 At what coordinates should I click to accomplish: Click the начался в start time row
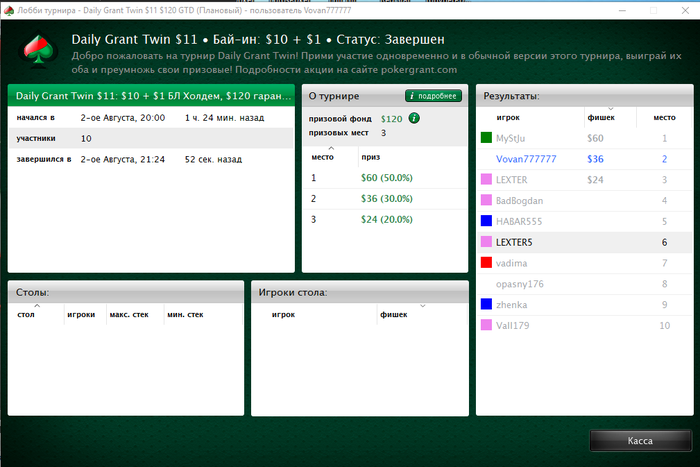tap(151, 117)
